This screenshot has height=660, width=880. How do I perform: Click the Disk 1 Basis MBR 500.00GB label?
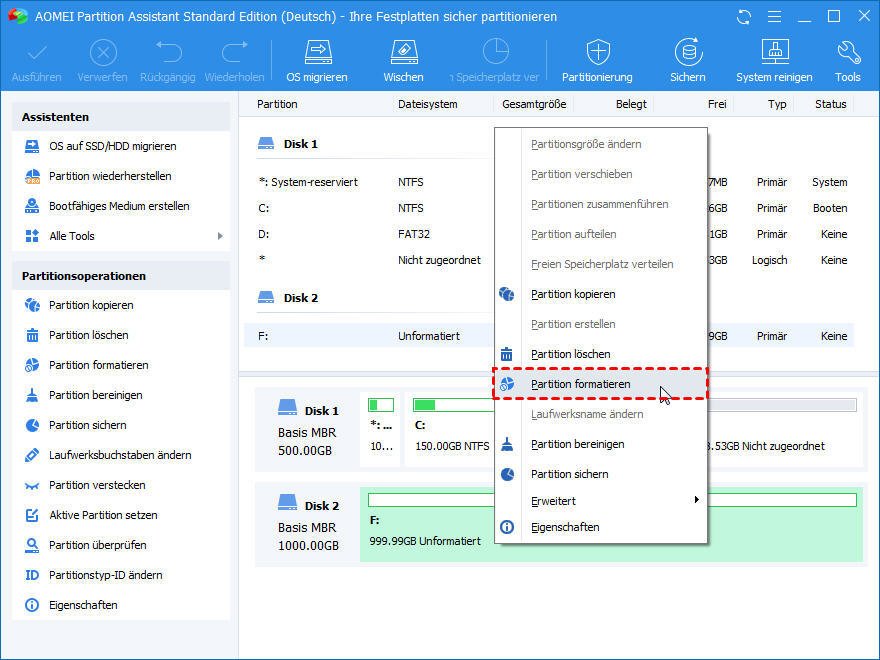point(308,429)
